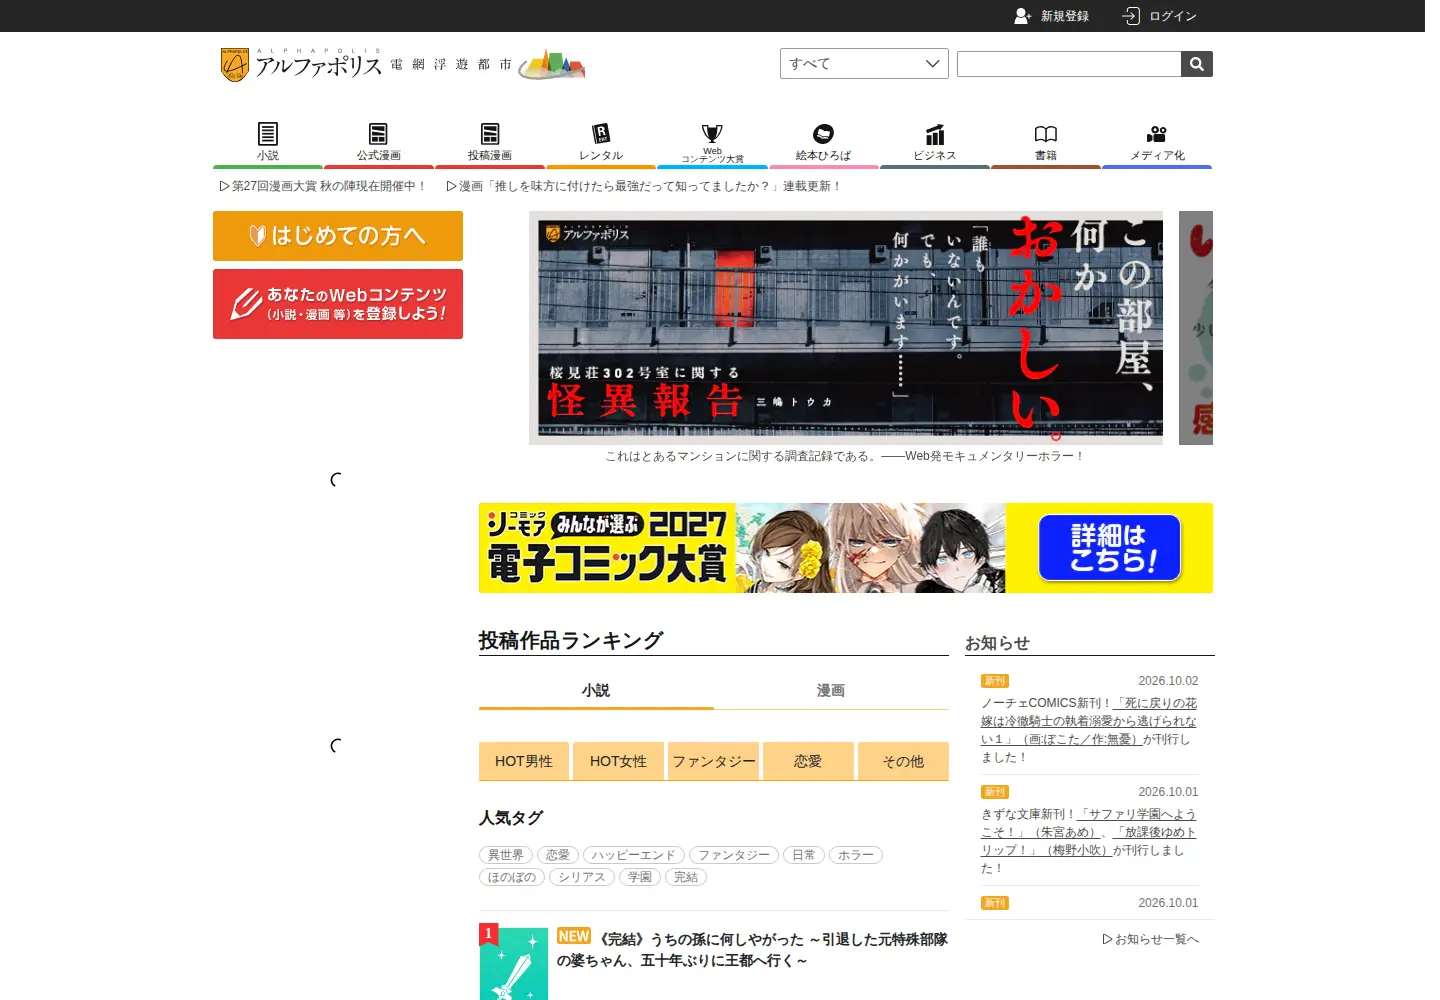Open the 電子コミック大賞 2027 banner
The height and width of the screenshot is (1000, 1440).
[x=846, y=548]
